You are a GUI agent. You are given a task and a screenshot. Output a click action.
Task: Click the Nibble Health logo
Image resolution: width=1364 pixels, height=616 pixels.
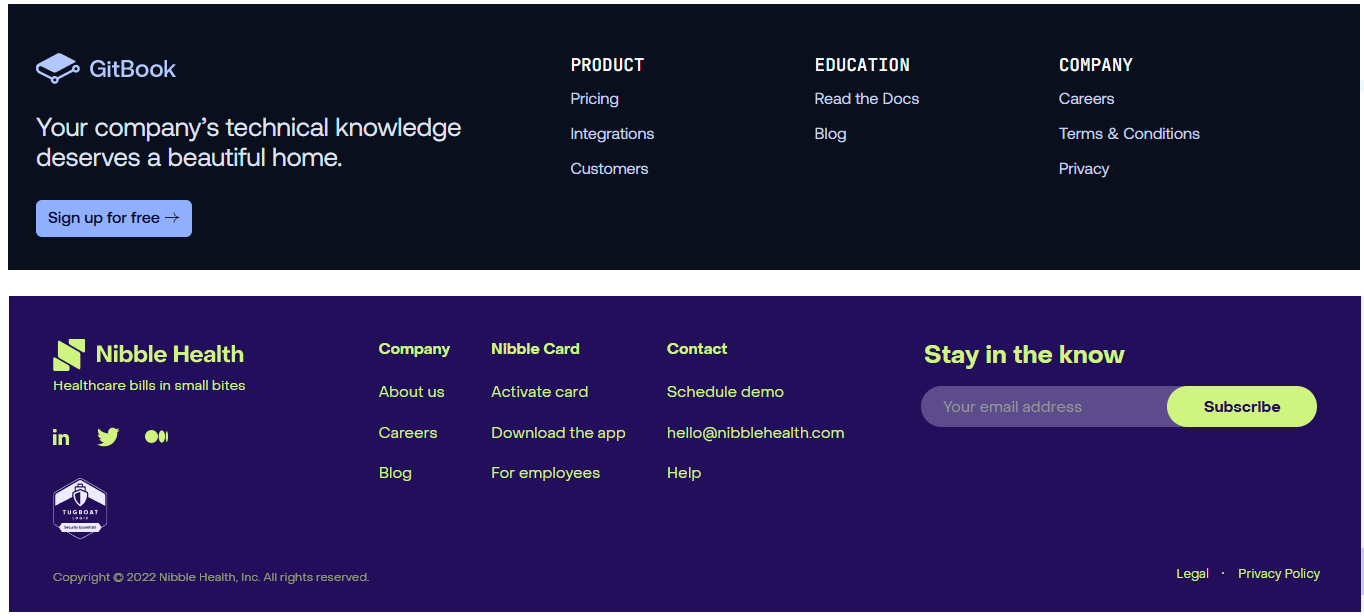(148, 353)
